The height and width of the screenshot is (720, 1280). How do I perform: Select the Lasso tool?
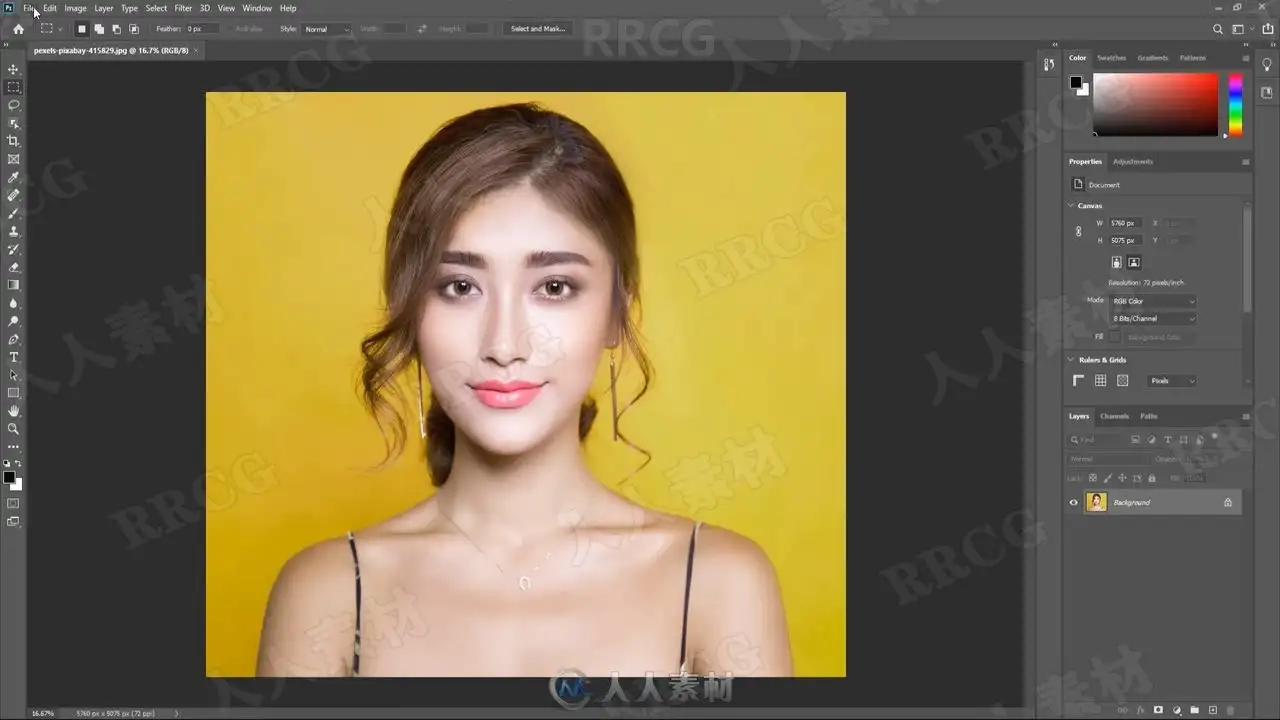tap(14, 105)
